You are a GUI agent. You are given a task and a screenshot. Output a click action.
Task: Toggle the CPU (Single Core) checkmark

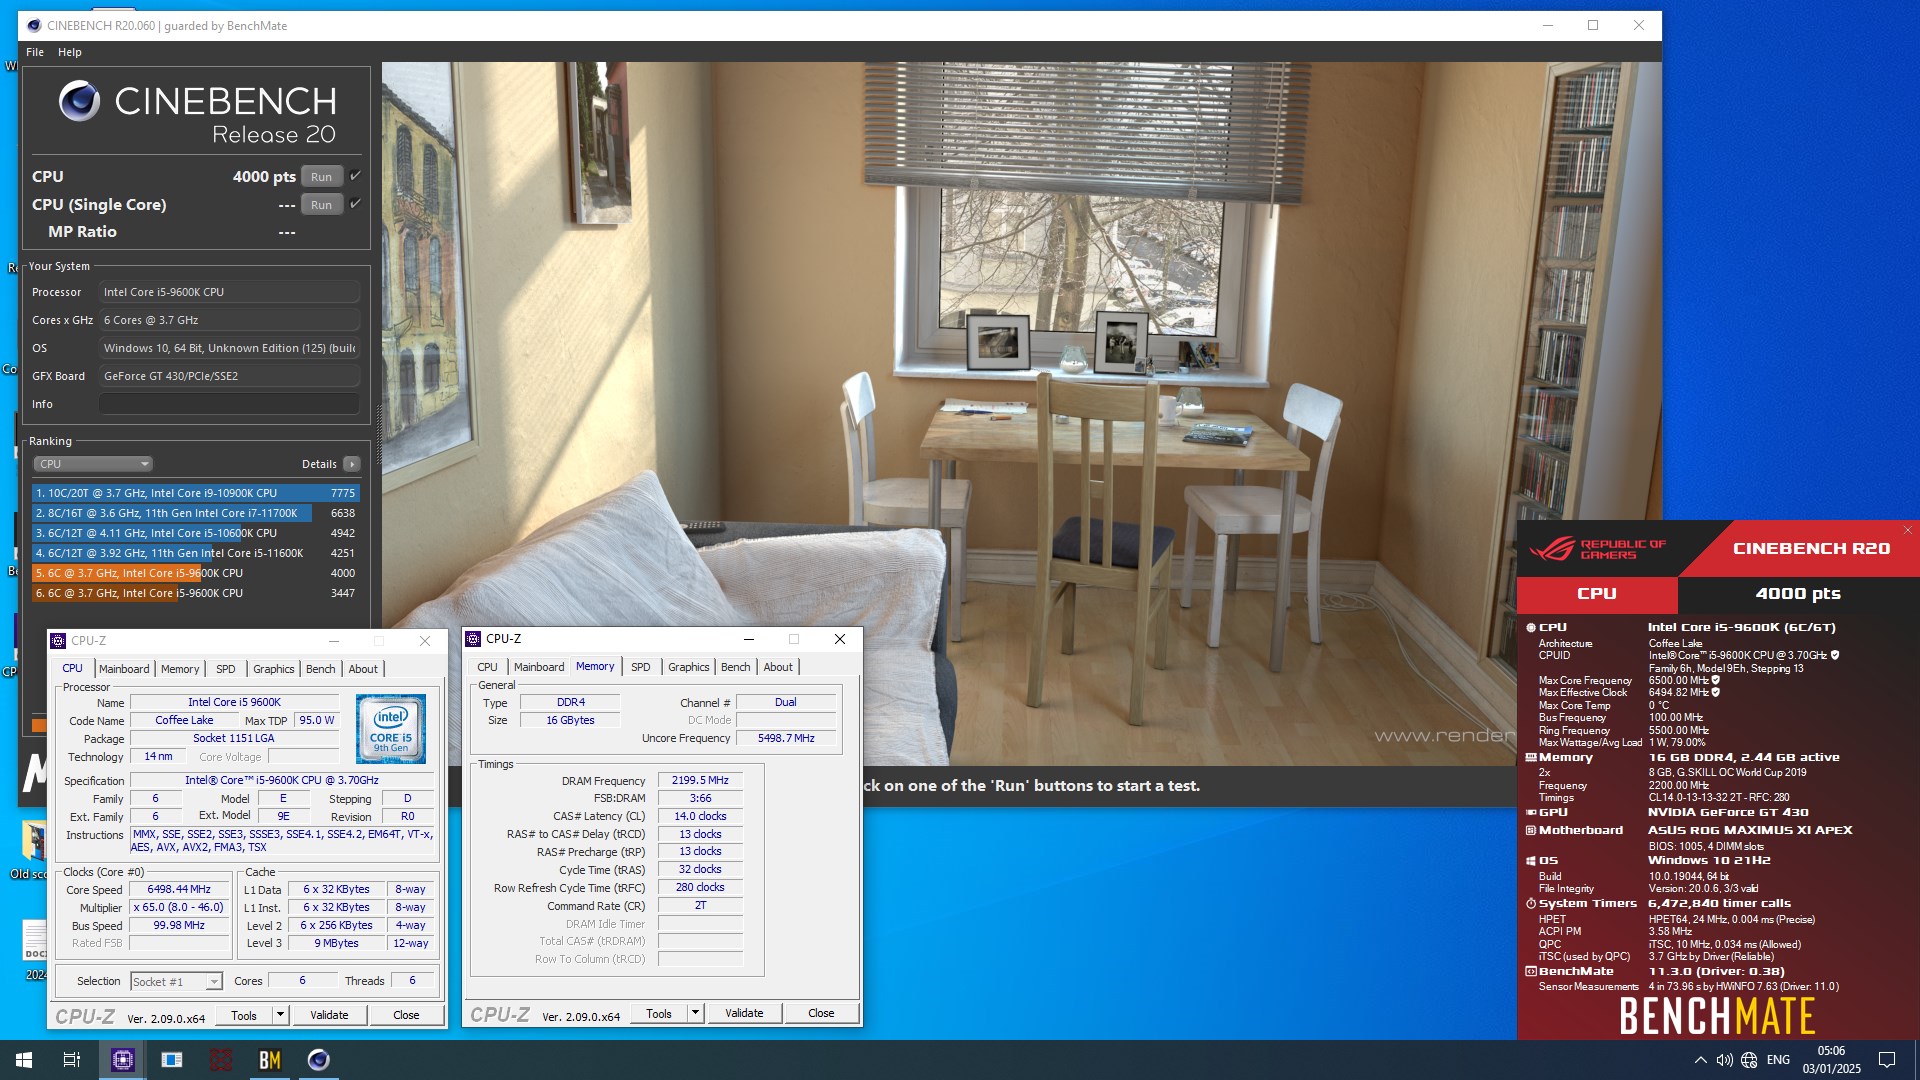355,204
